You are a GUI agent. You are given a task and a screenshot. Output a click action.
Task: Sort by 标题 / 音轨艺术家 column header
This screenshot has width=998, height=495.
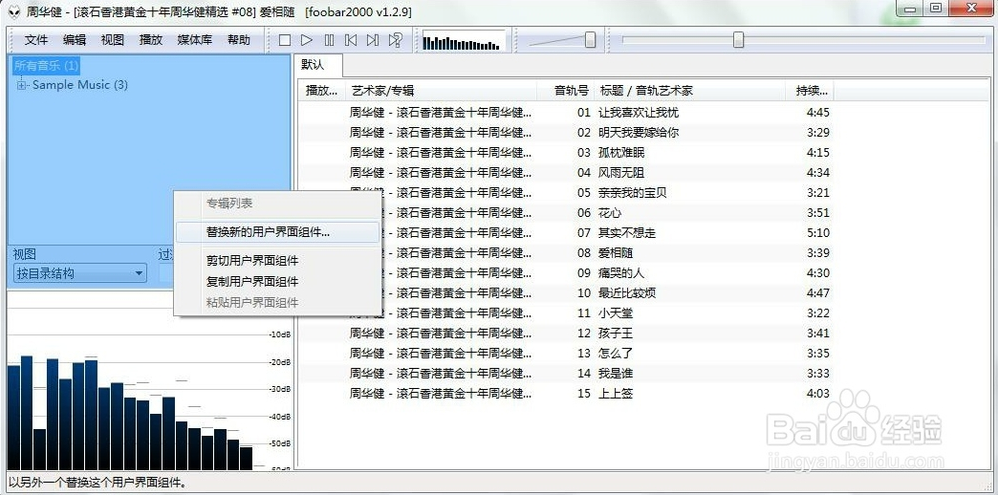[x=690, y=91]
